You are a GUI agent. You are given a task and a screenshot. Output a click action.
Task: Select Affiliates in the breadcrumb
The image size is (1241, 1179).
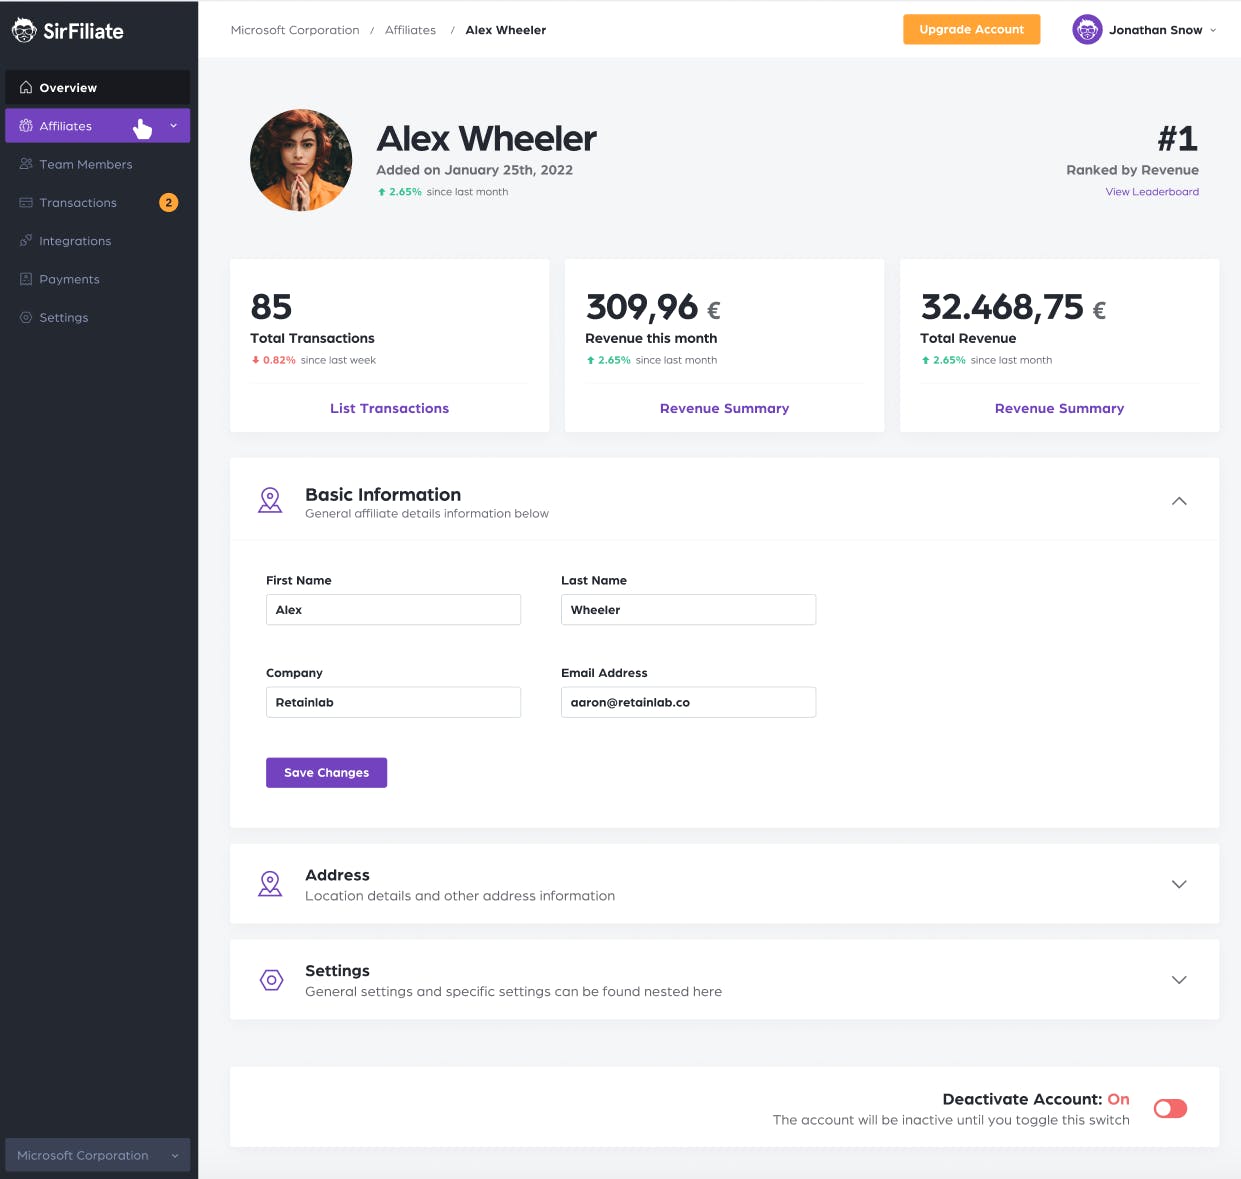pos(410,30)
